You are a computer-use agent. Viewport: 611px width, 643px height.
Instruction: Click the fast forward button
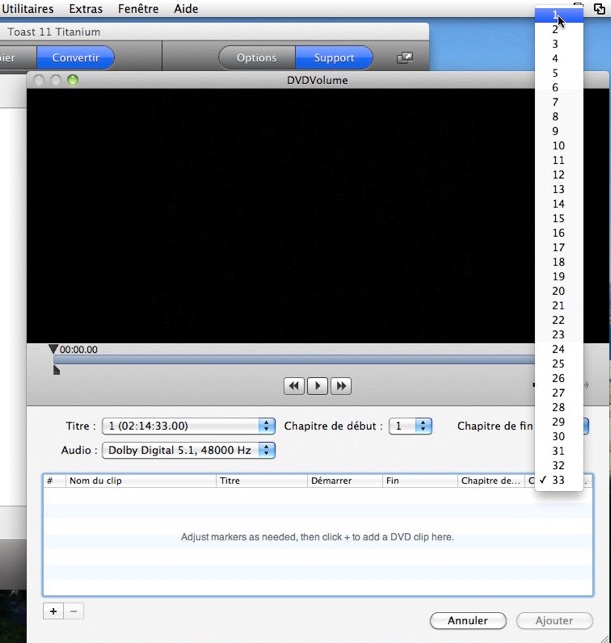341,386
